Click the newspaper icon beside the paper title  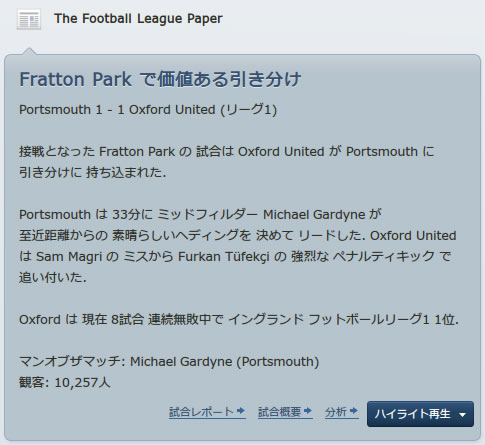29,20
